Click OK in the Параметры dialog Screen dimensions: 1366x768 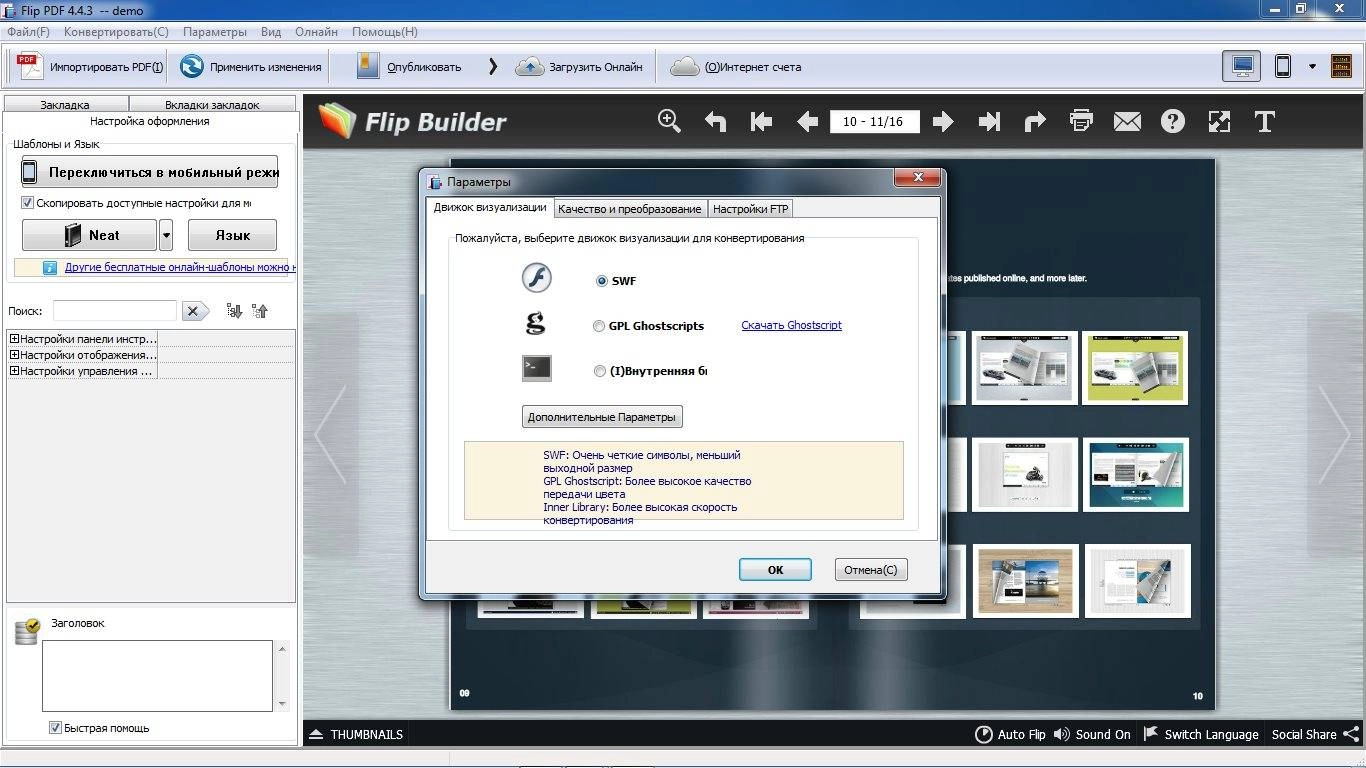tap(775, 569)
